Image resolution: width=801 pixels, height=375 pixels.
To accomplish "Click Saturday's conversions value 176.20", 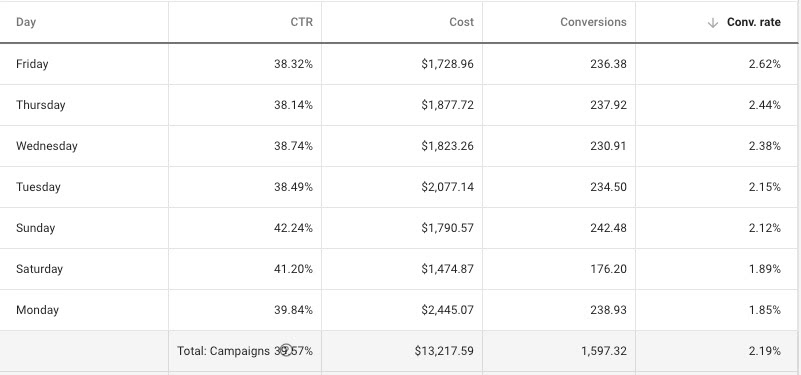I will coord(608,269).
